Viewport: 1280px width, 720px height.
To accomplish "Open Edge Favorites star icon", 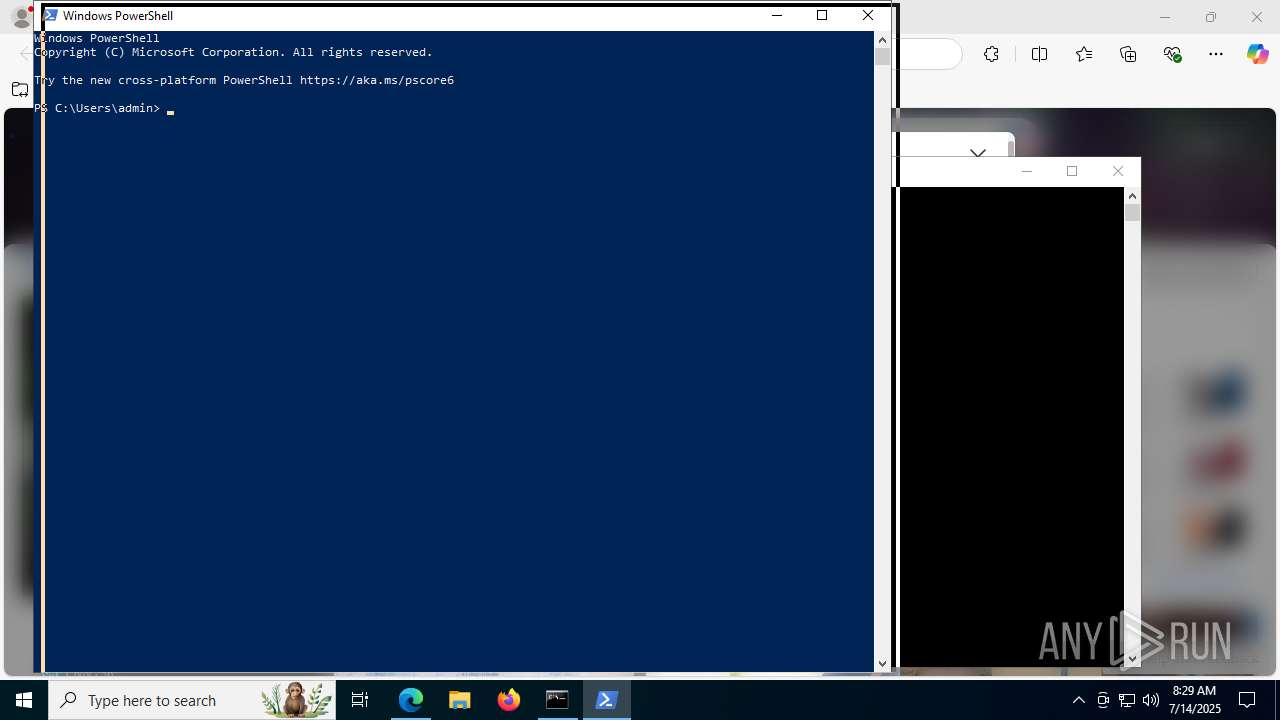I will (x=1084, y=54).
